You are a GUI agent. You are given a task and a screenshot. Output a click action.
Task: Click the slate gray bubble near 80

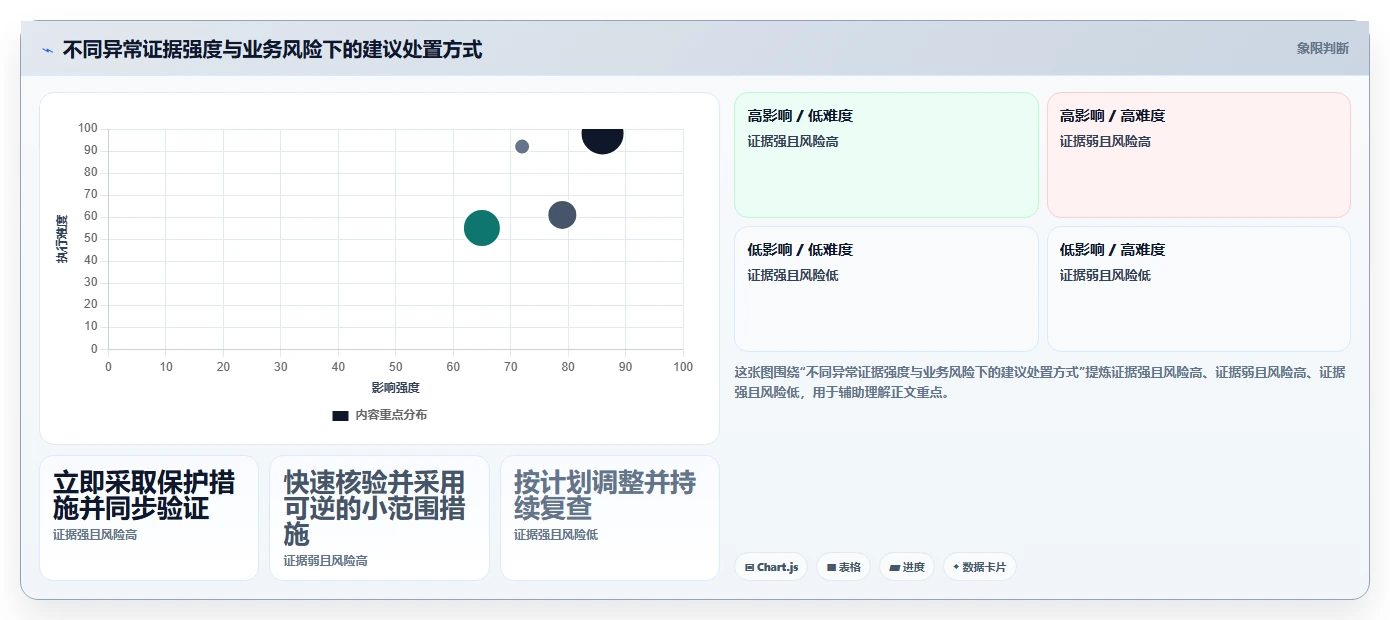pyautogui.click(x=562, y=215)
